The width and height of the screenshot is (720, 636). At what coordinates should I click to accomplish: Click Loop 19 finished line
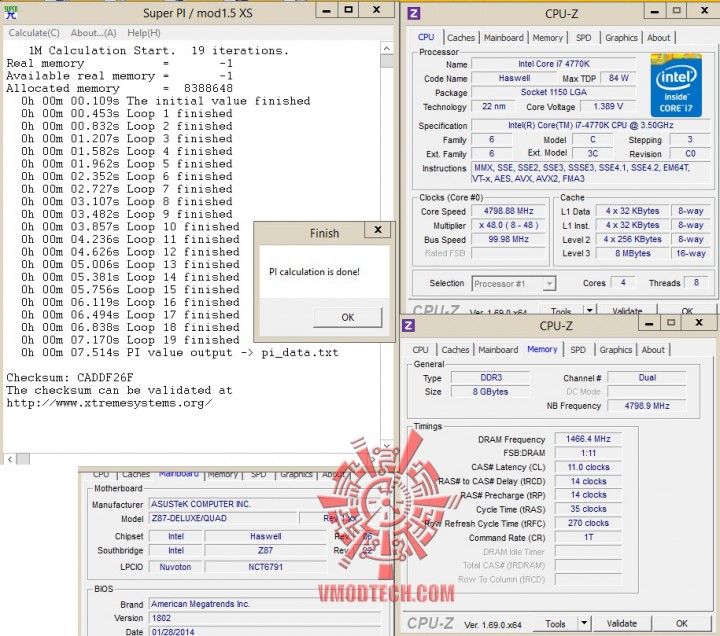130,340
